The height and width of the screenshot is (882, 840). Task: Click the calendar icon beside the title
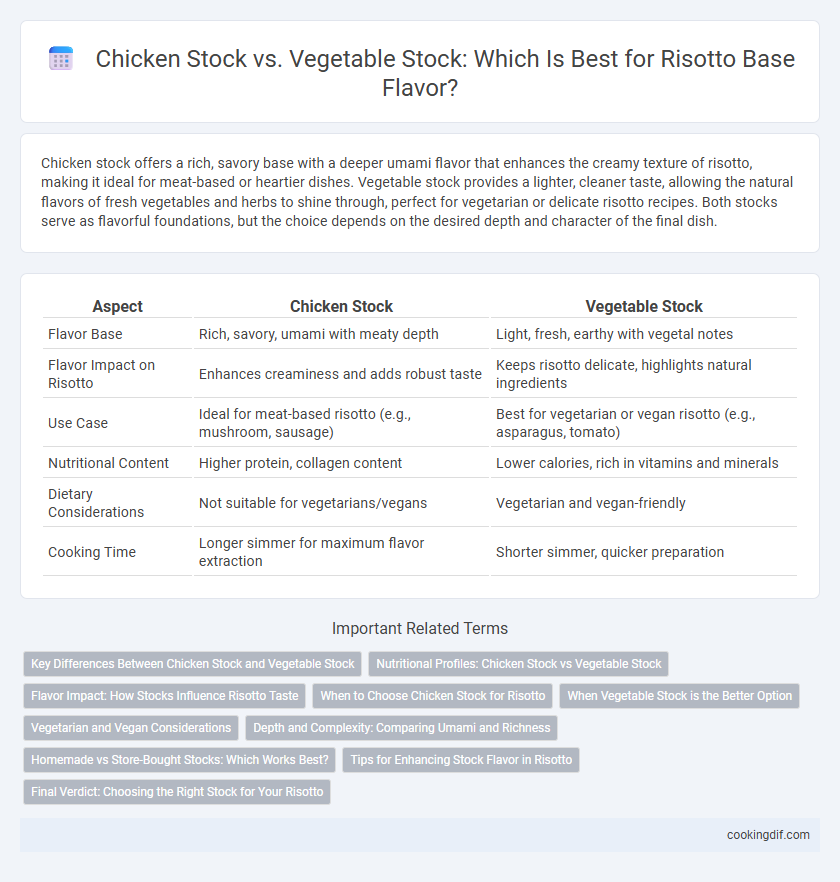(61, 58)
